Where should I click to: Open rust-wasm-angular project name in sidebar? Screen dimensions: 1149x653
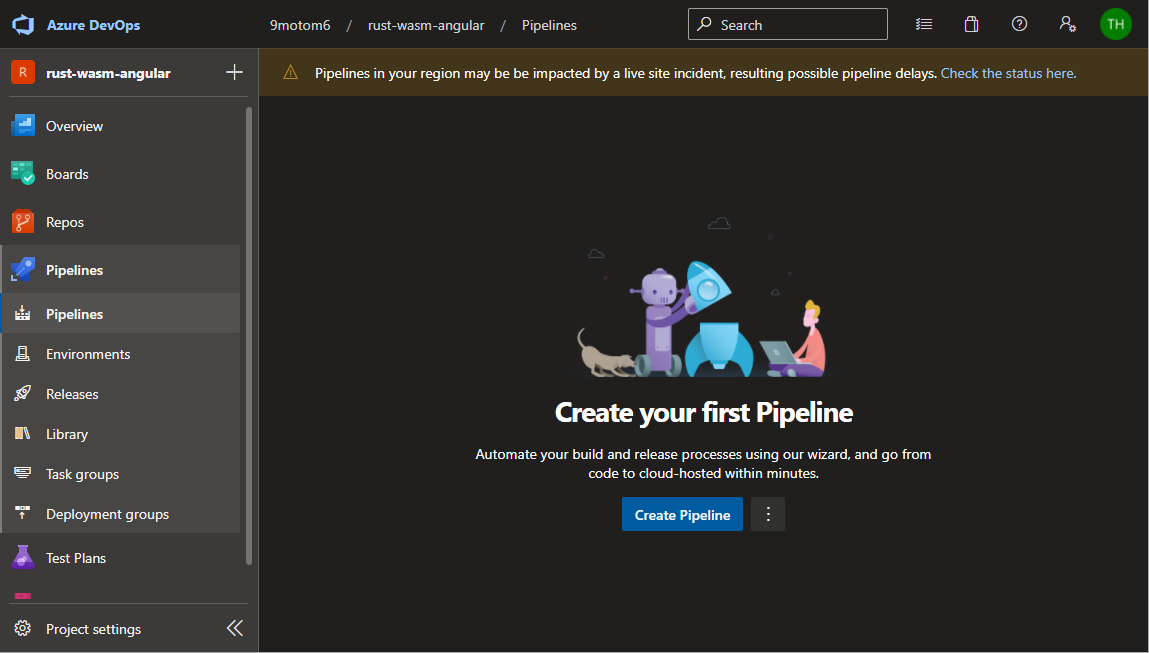point(108,73)
